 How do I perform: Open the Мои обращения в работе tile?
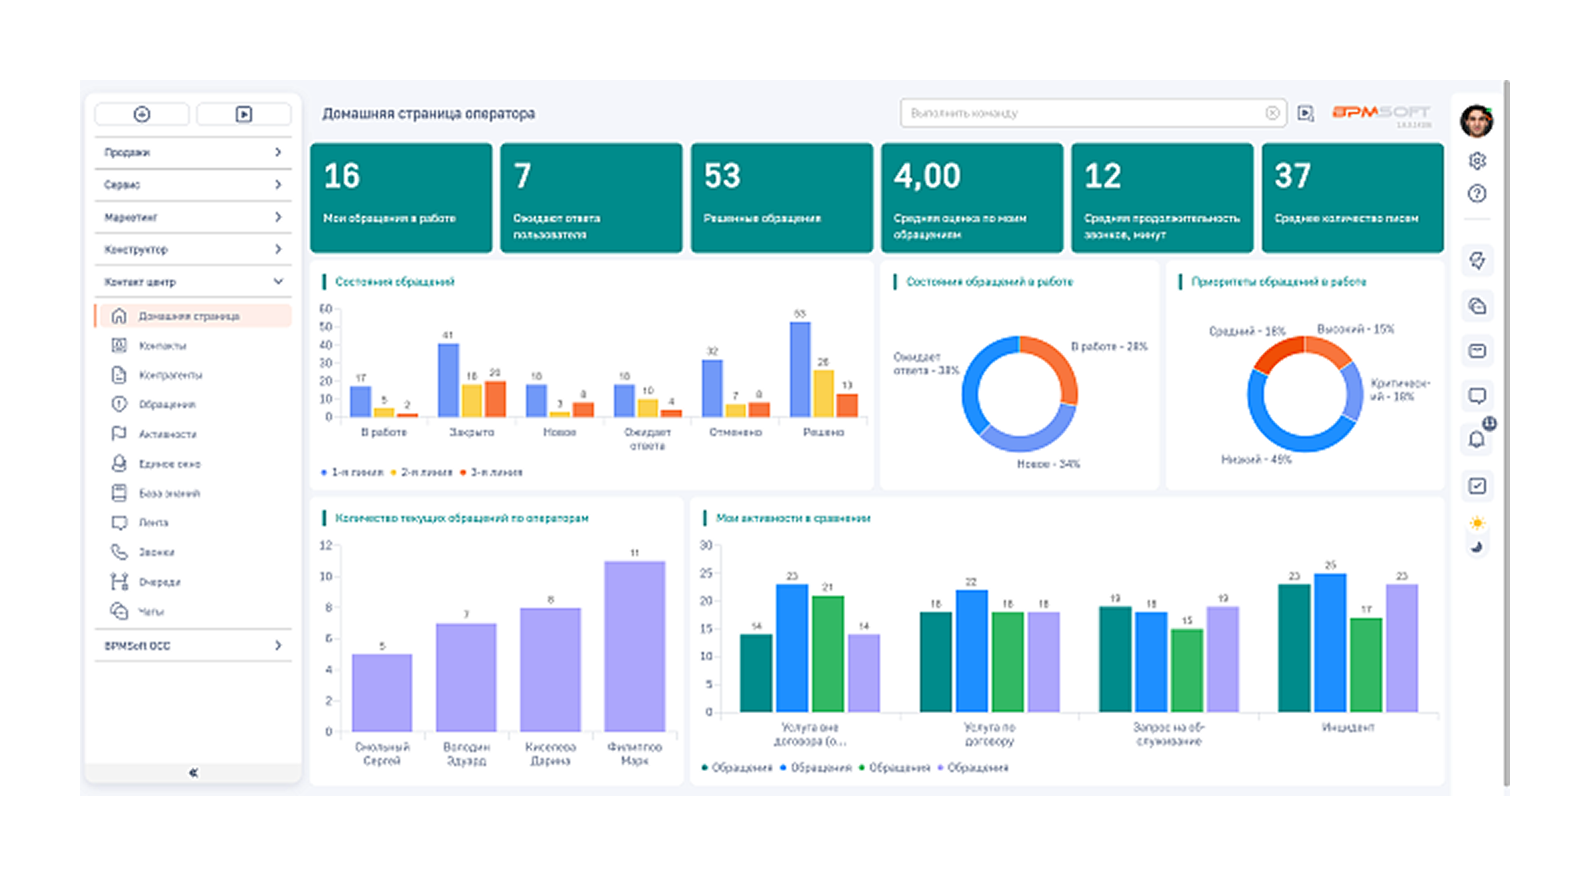pos(401,198)
